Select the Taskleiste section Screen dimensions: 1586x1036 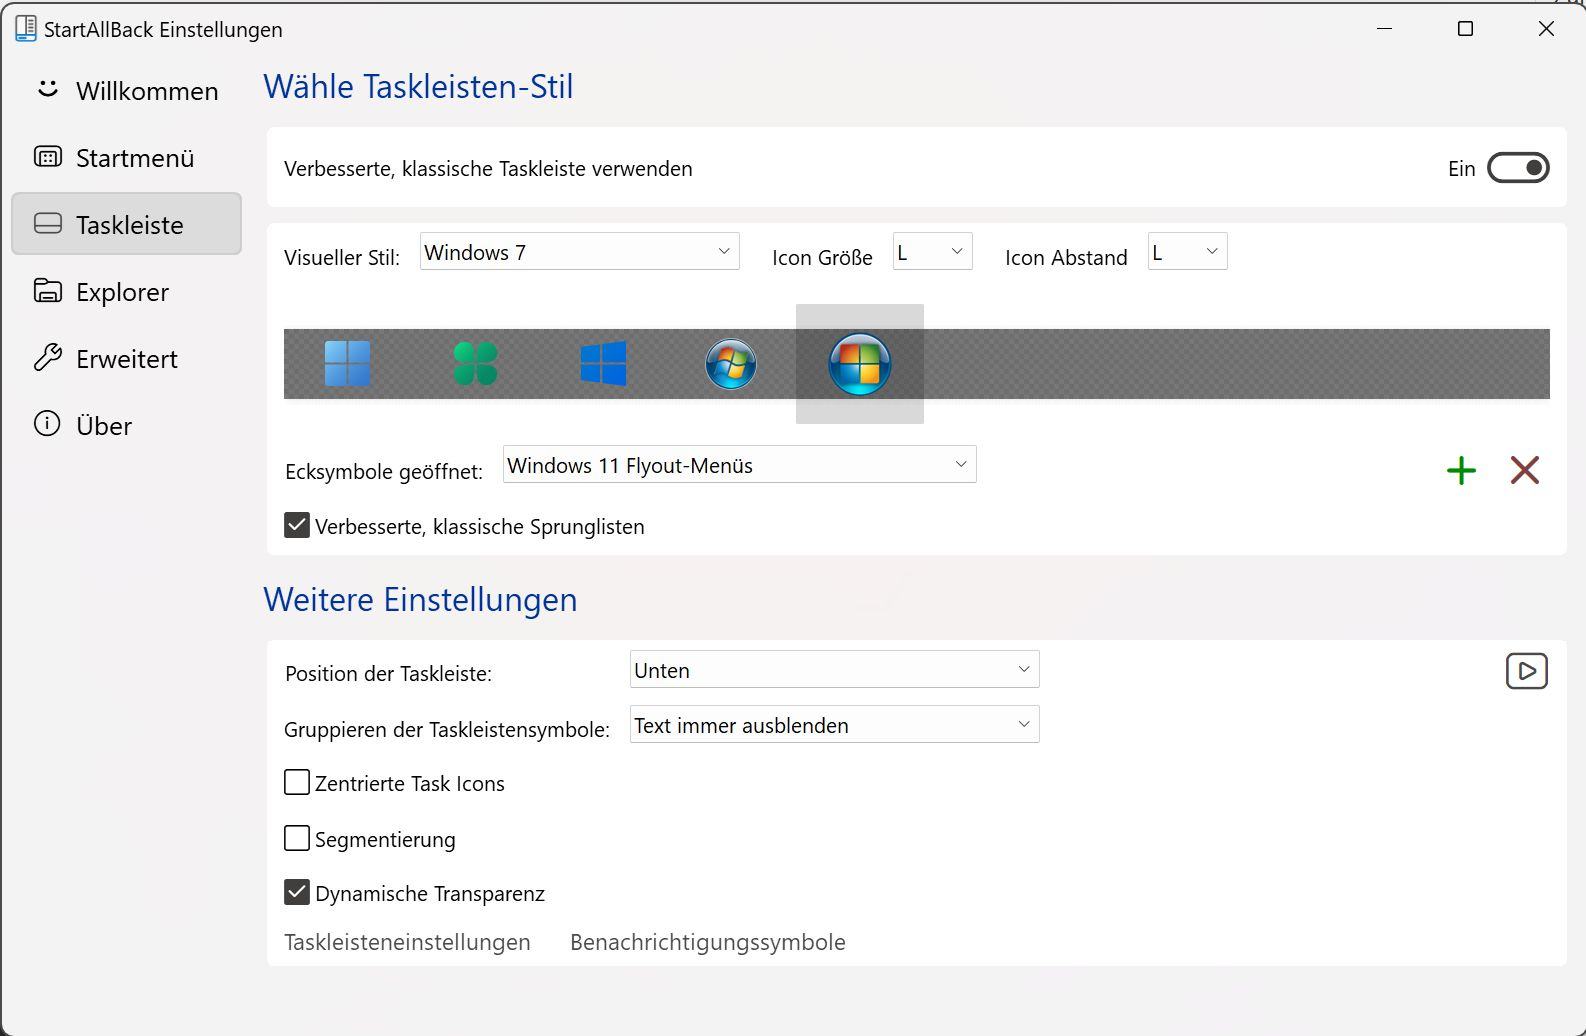tap(126, 224)
